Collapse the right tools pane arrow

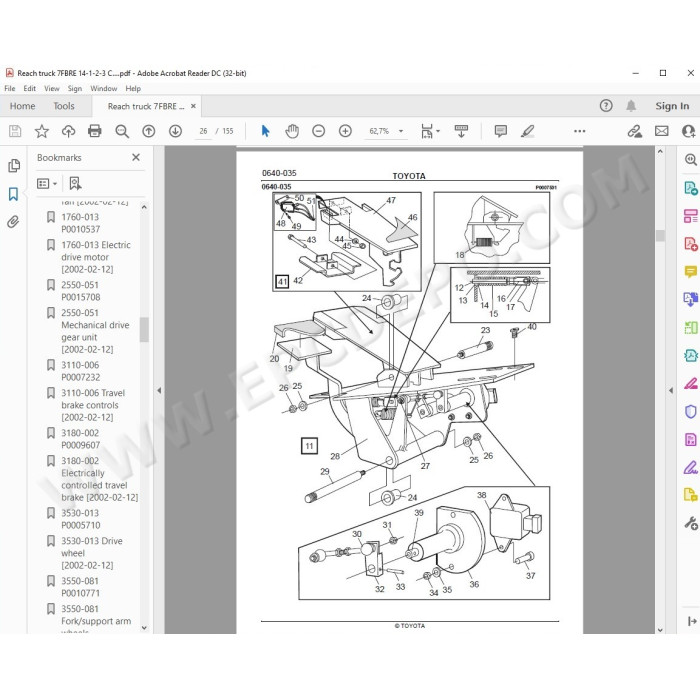point(671,390)
